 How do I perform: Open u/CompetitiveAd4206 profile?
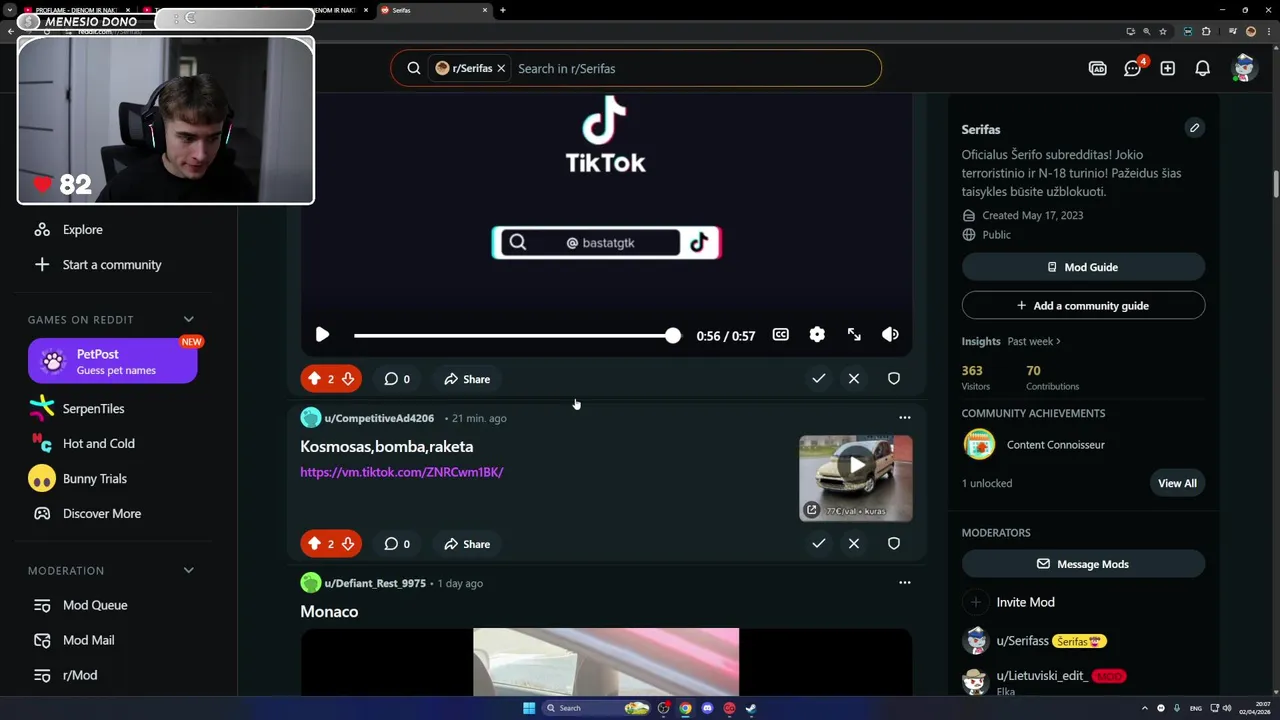pos(379,418)
